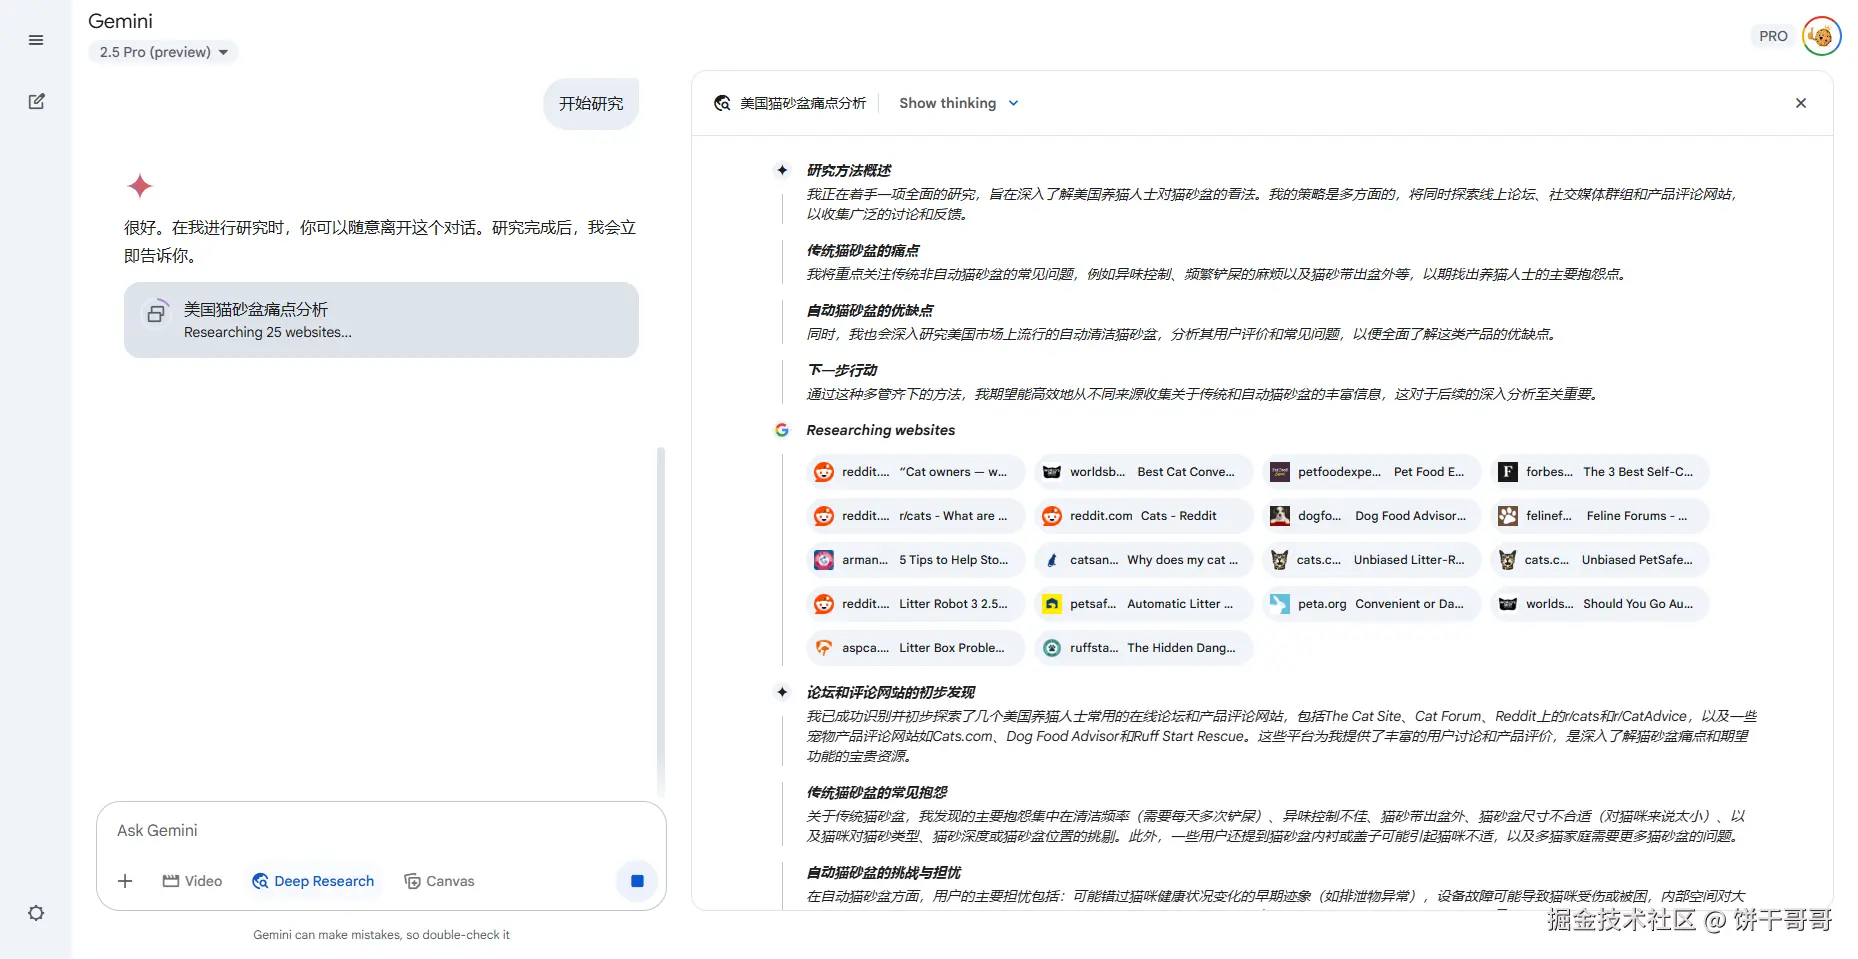Click the 美国猫砂盆痛点分析 panel title

[x=802, y=103]
